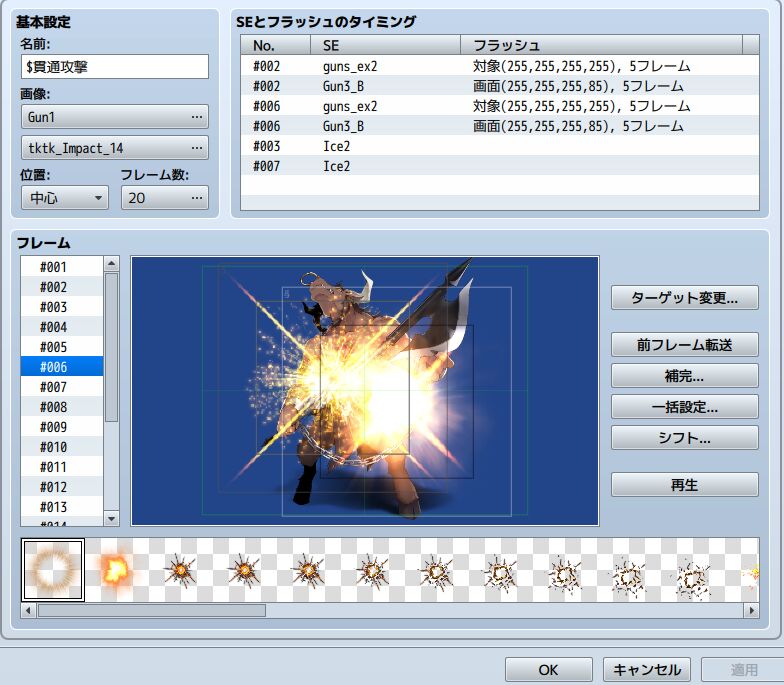The width and height of the screenshot is (784, 685).
Task: Select frame #005 in frame list
Action: pyautogui.click(x=62, y=347)
